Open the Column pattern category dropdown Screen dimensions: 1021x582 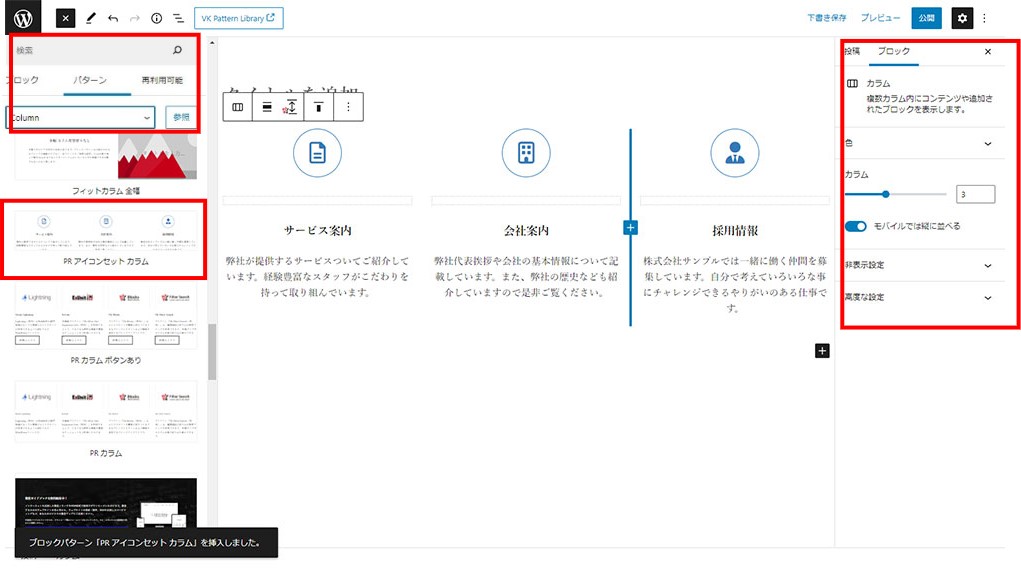point(80,117)
